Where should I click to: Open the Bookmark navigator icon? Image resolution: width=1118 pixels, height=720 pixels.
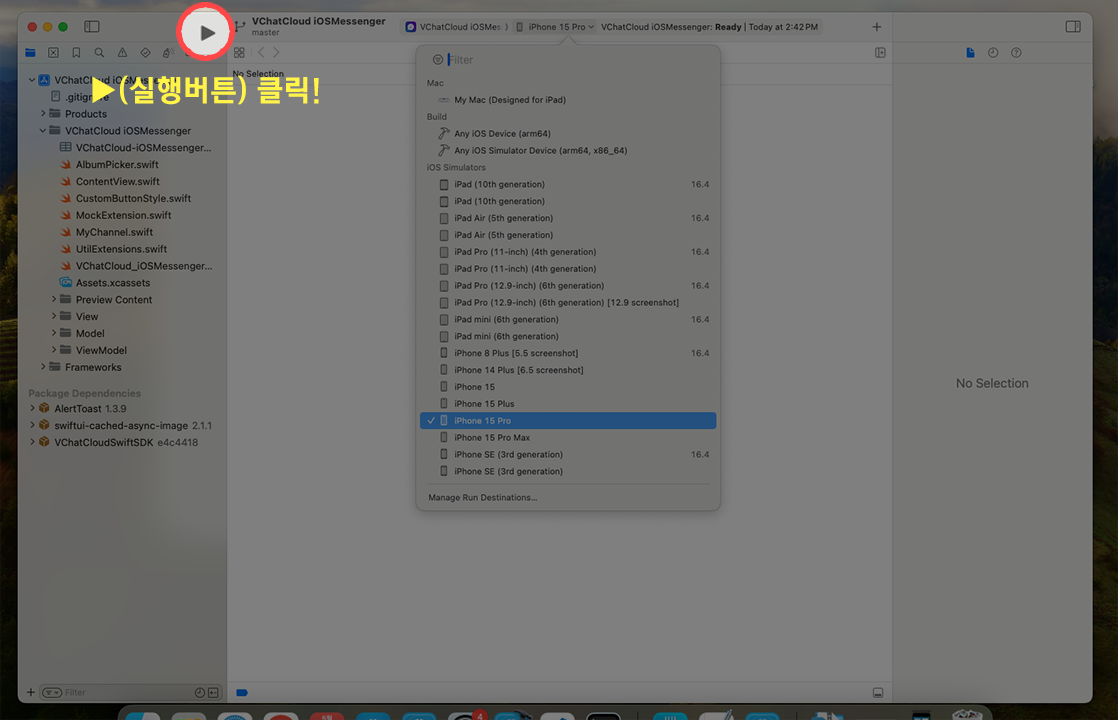click(x=76, y=53)
